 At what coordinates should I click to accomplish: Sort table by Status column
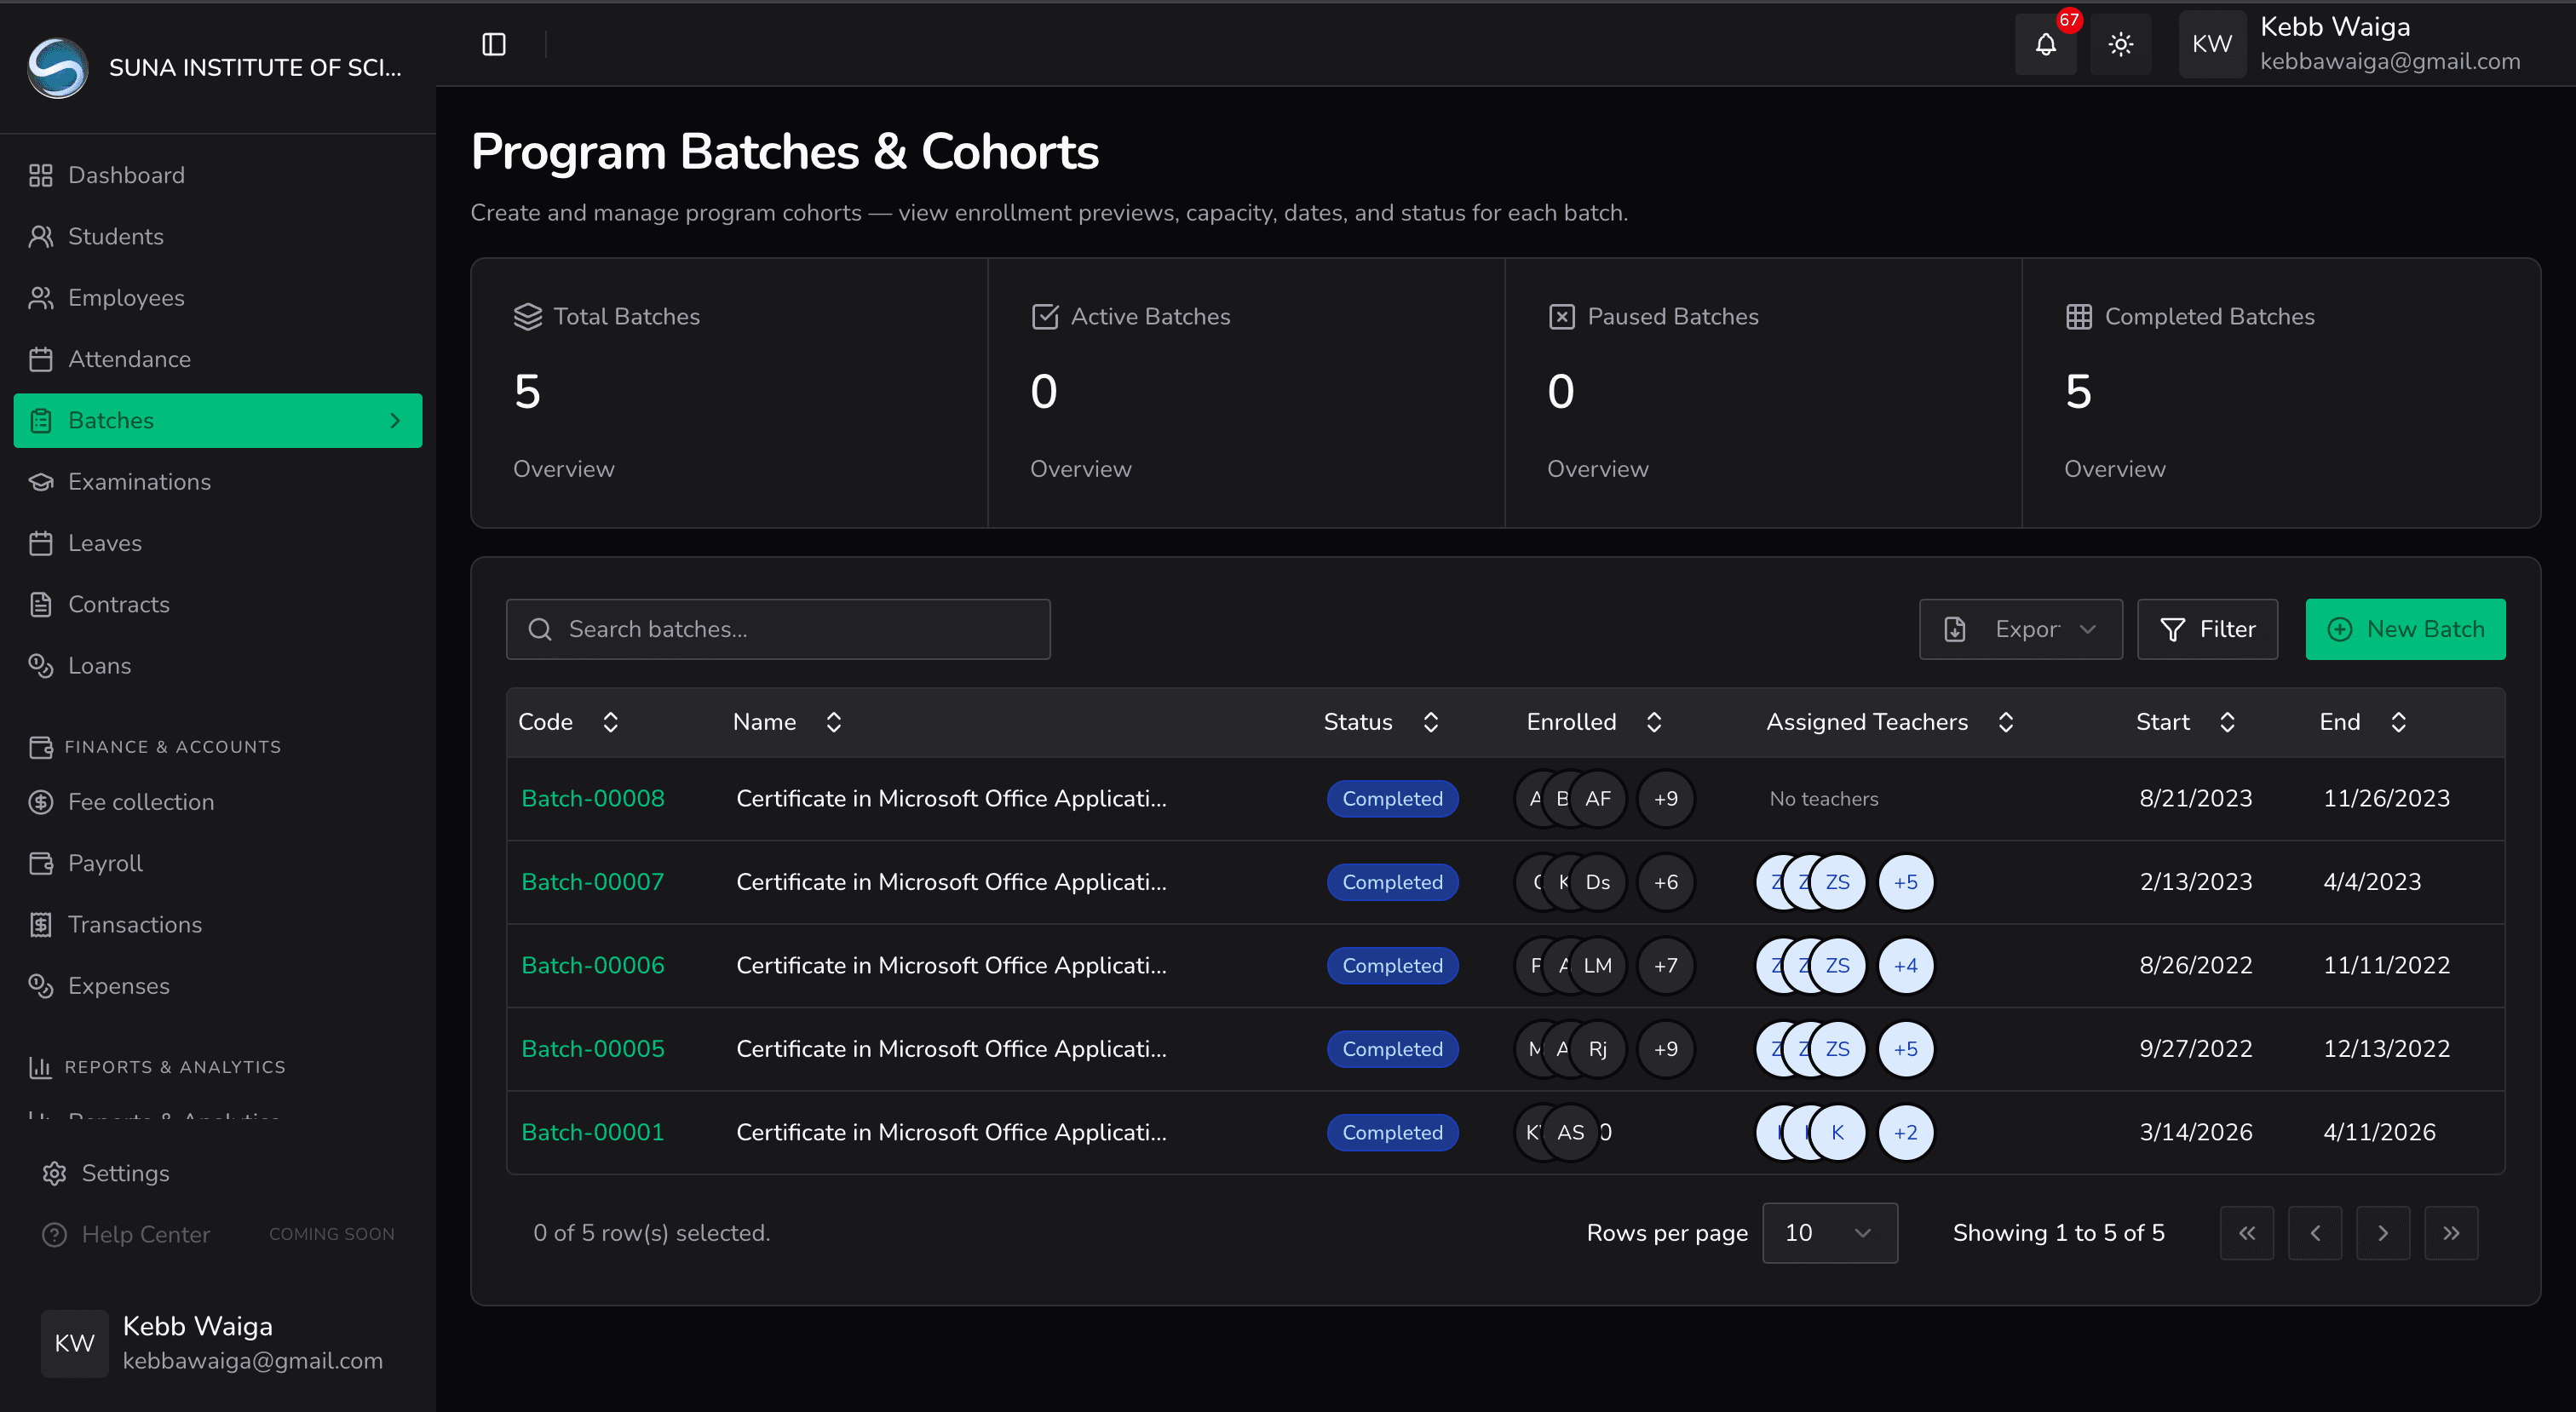tap(1430, 722)
